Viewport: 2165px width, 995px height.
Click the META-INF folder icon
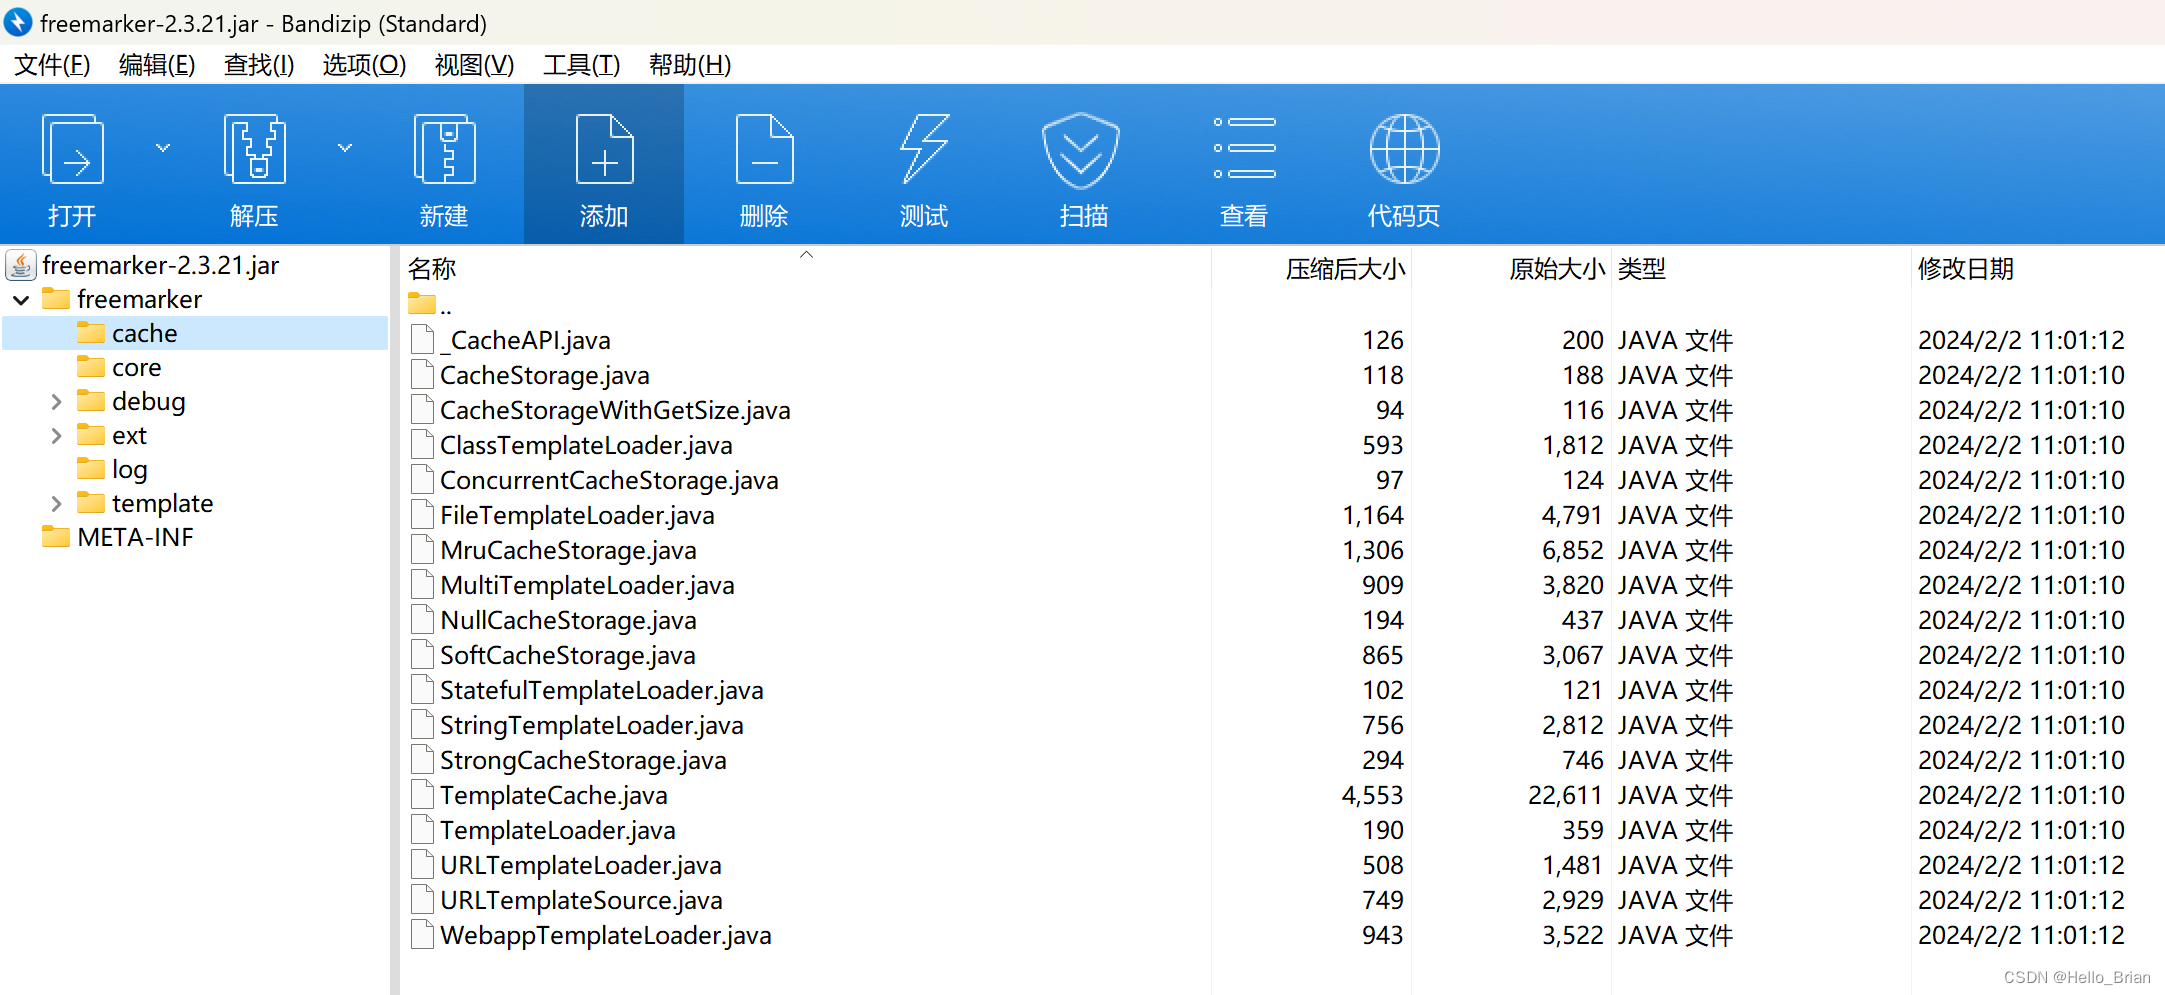(56, 537)
